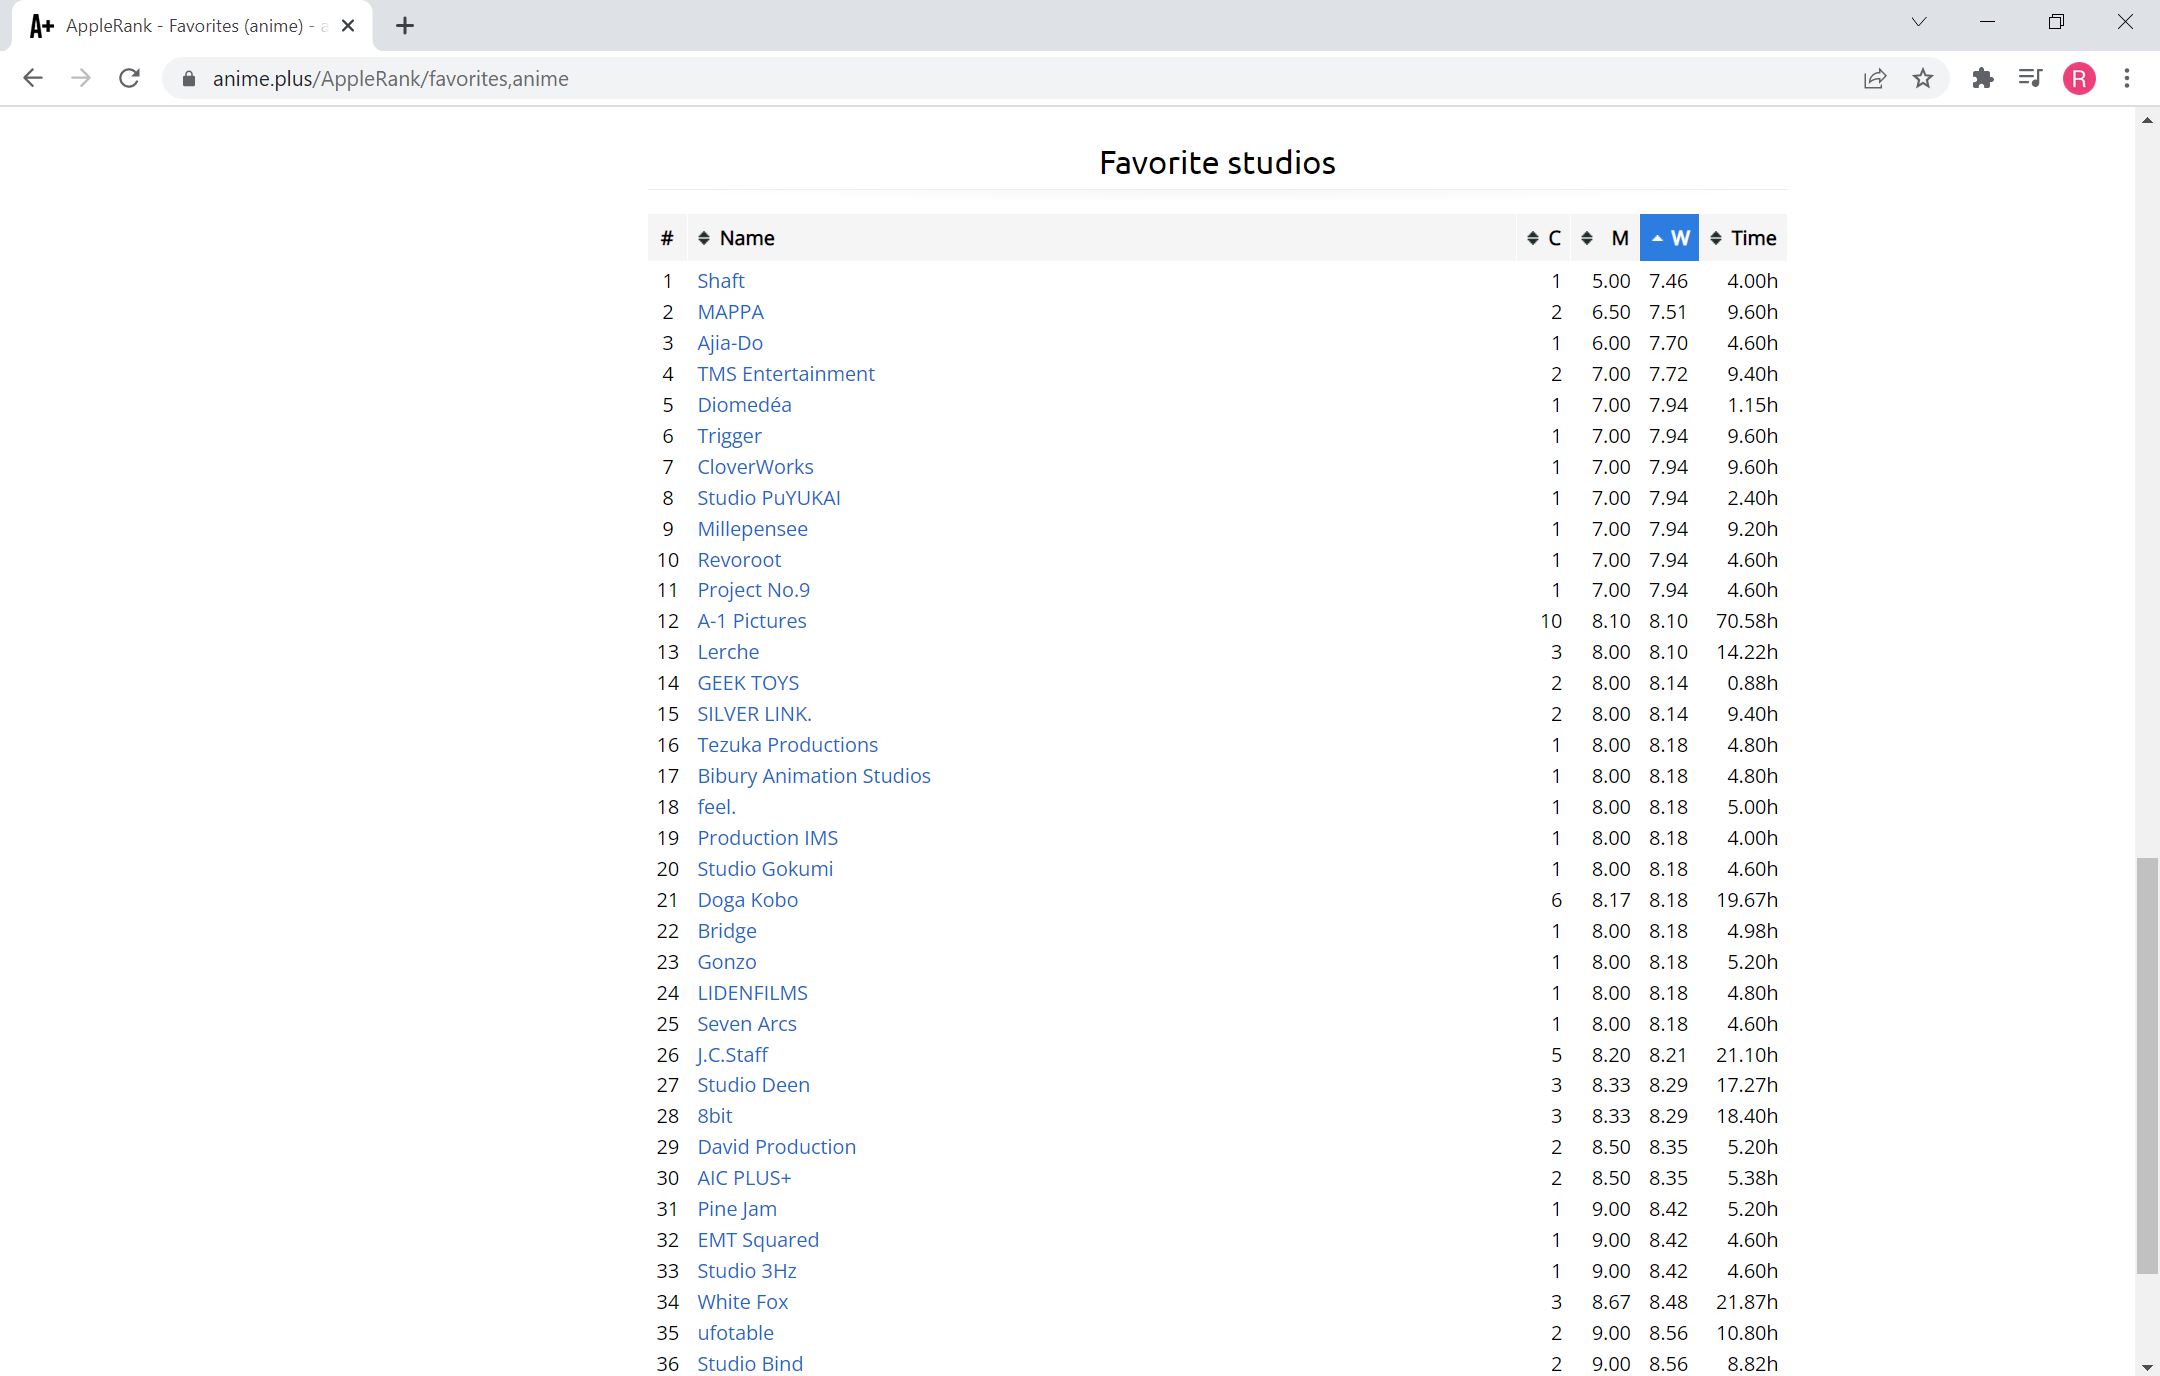Open the Doga Kobo studio link

click(747, 900)
